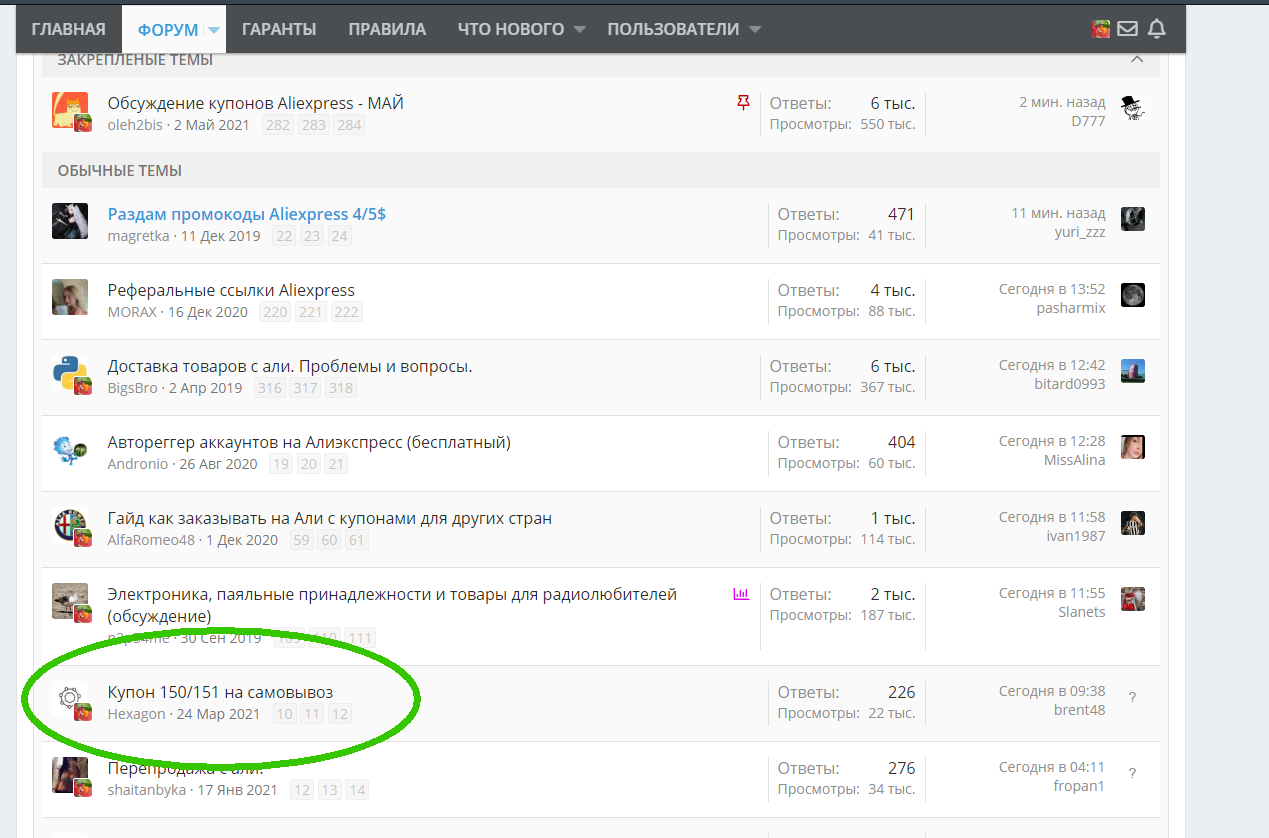Open thread Купон 150/151 на самовывоз
Image resolution: width=1269 pixels, height=838 pixels.
pyautogui.click(x=220, y=692)
